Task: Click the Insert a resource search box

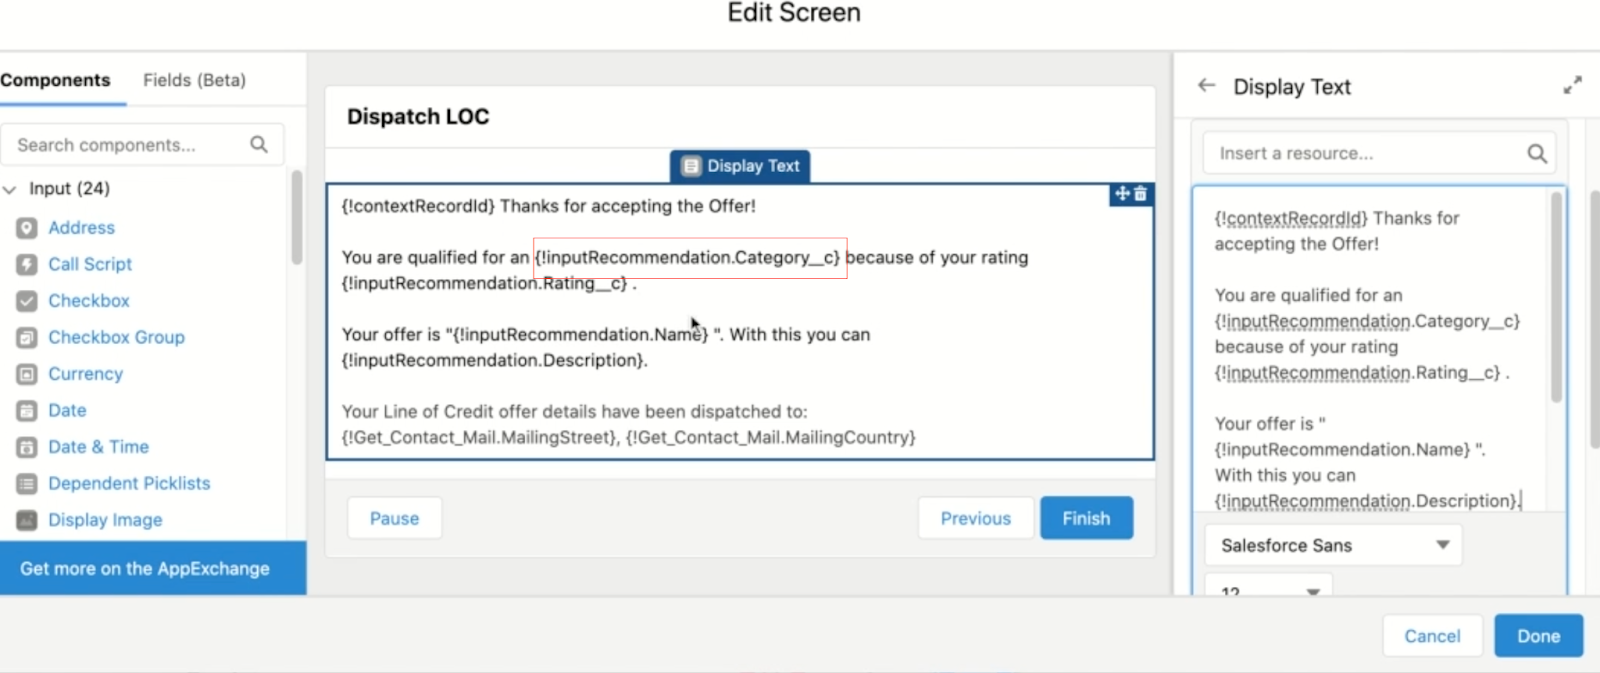Action: [x=1366, y=153]
